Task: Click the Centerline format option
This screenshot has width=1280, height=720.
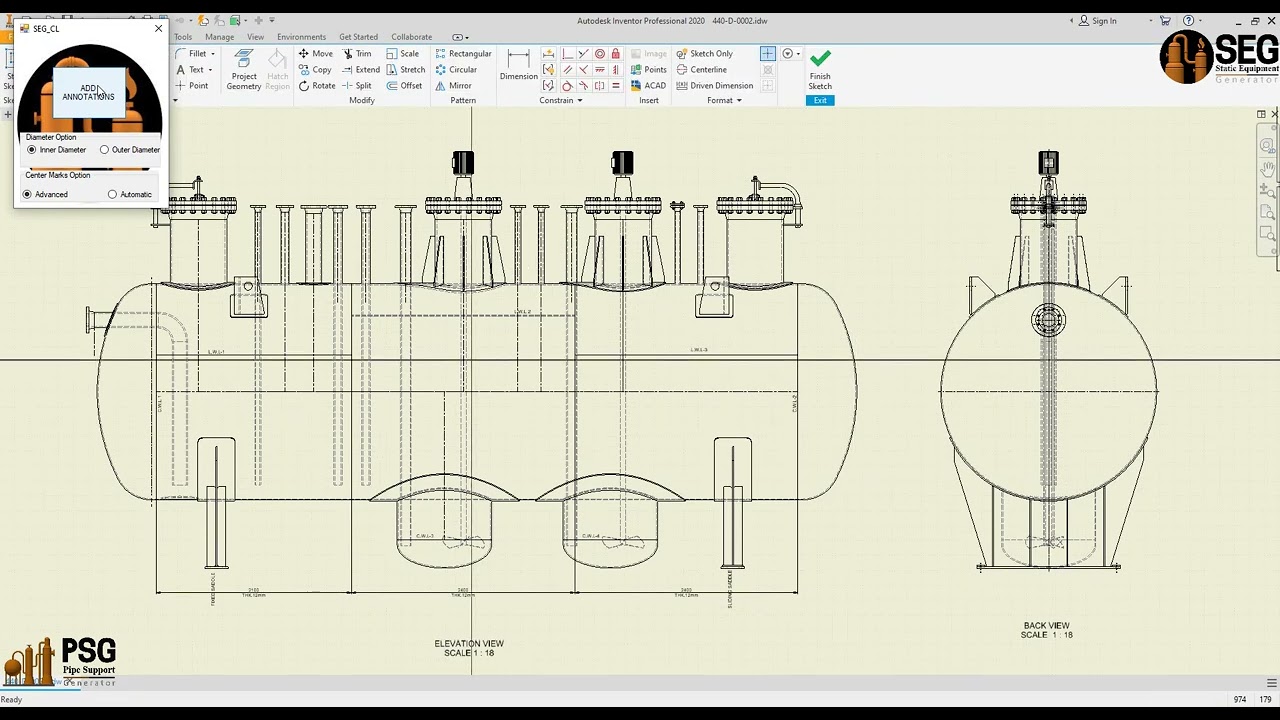Action: click(x=700, y=70)
